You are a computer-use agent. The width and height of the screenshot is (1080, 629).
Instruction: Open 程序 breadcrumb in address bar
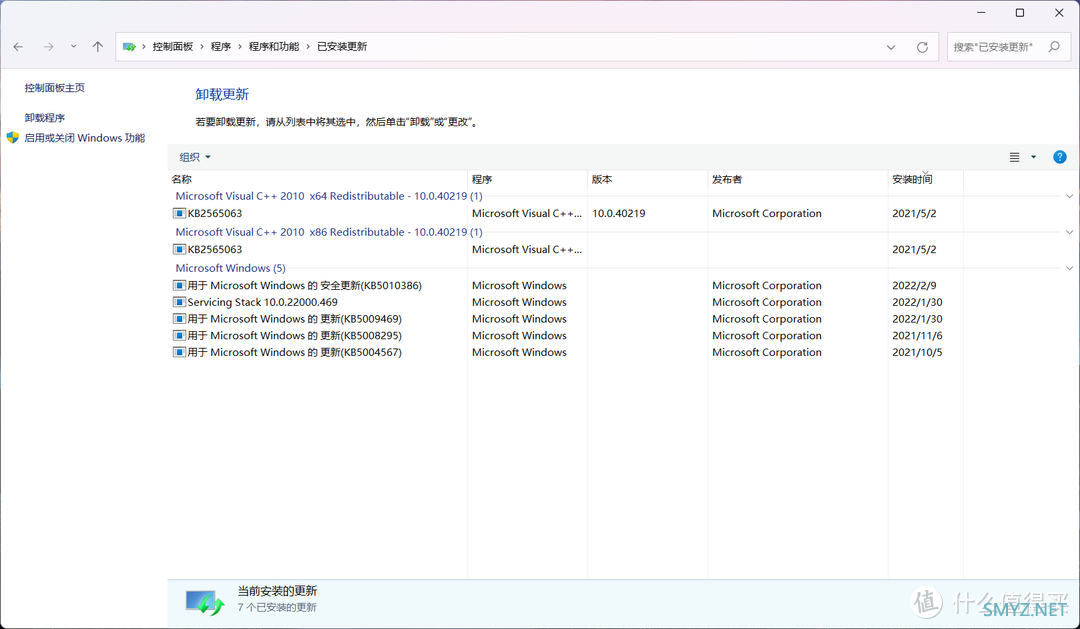click(x=221, y=47)
